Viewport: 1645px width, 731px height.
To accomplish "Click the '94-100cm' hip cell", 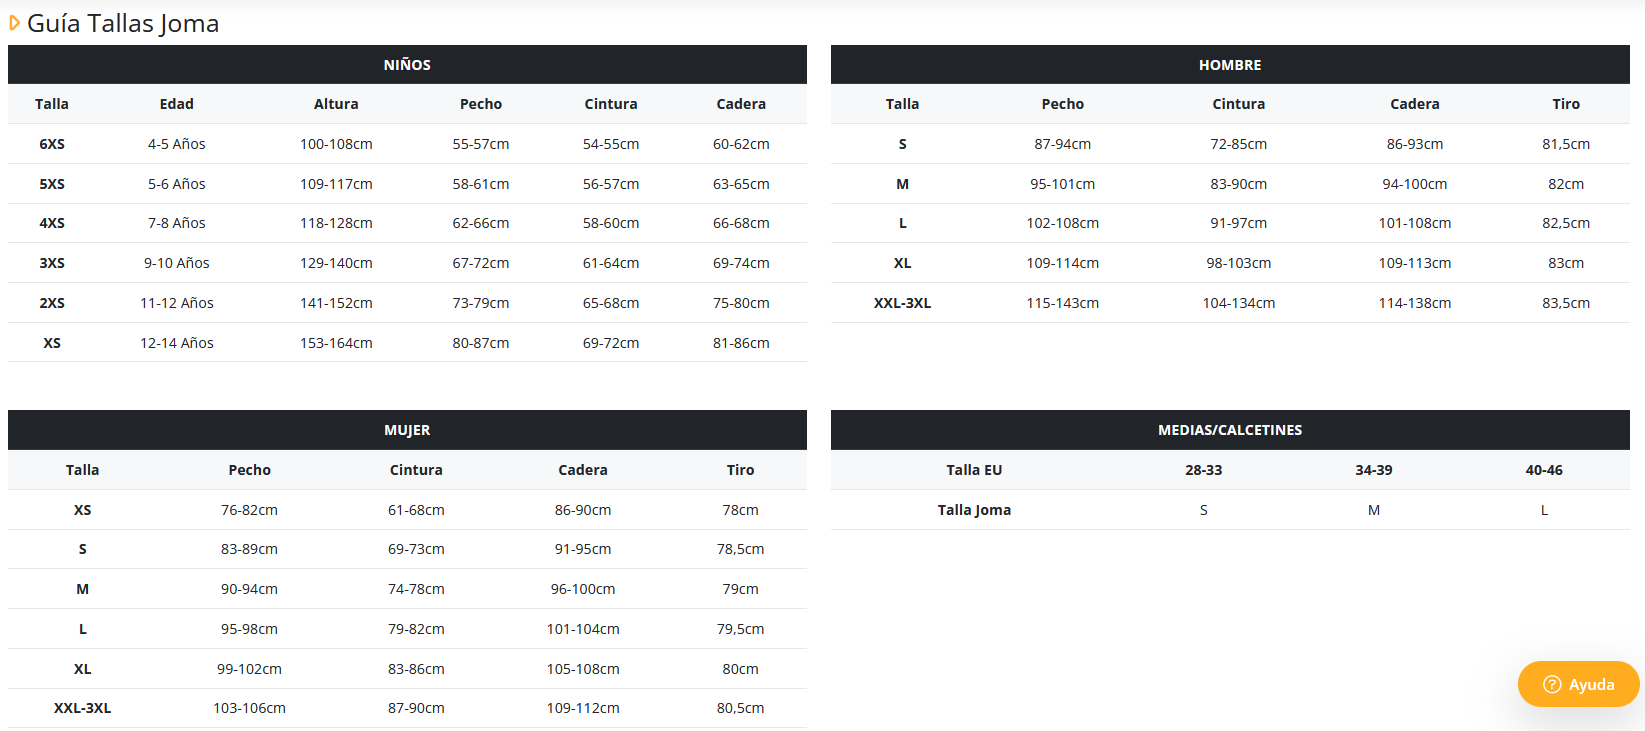I will [1414, 184].
